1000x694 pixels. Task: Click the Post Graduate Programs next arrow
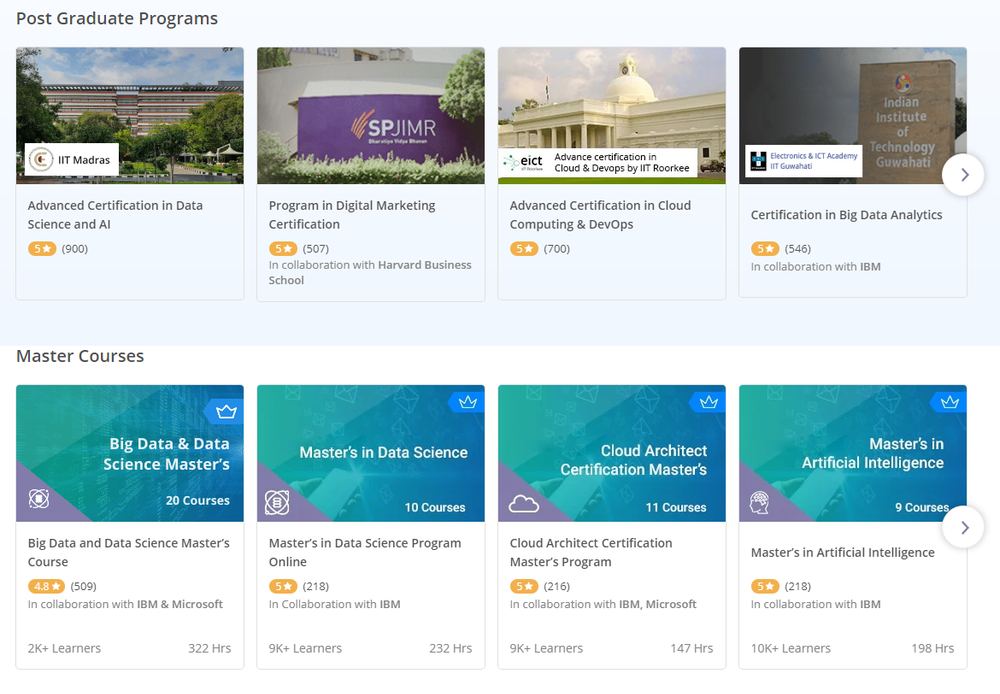point(963,175)
